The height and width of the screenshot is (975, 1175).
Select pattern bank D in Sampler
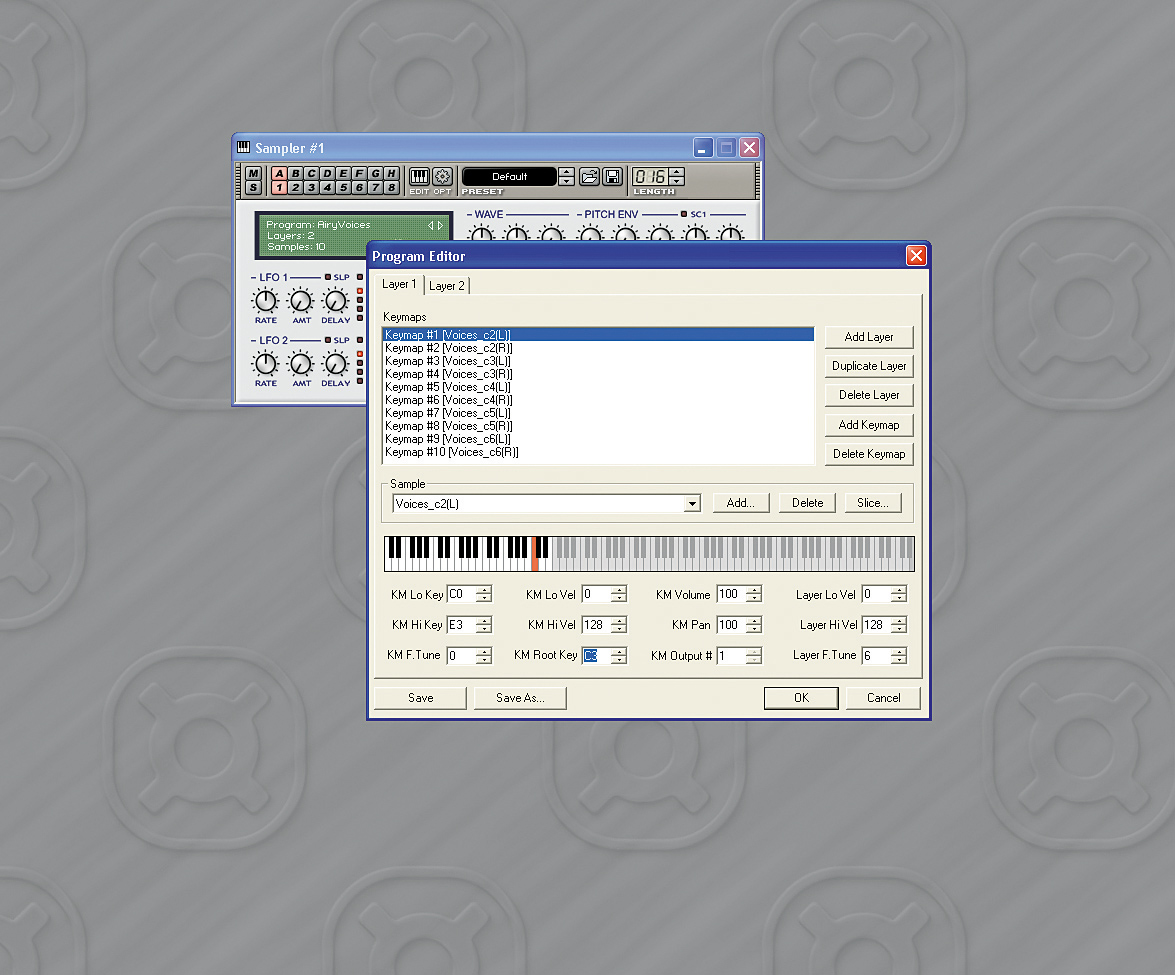(327, 174)
